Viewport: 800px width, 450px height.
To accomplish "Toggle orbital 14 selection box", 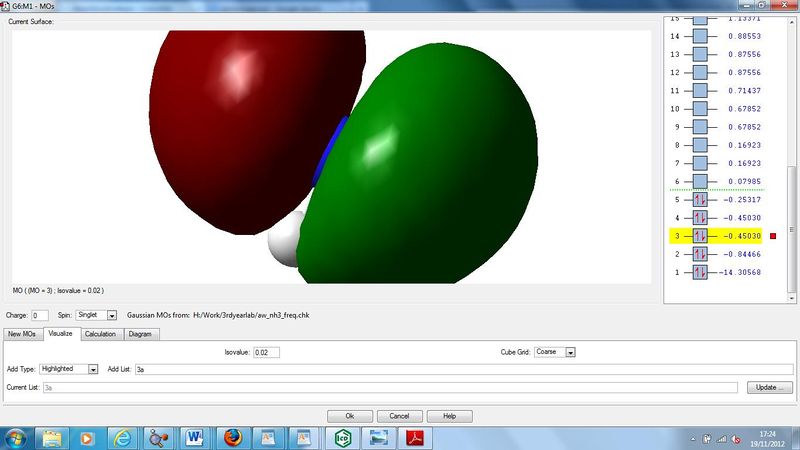I will 699,36.
